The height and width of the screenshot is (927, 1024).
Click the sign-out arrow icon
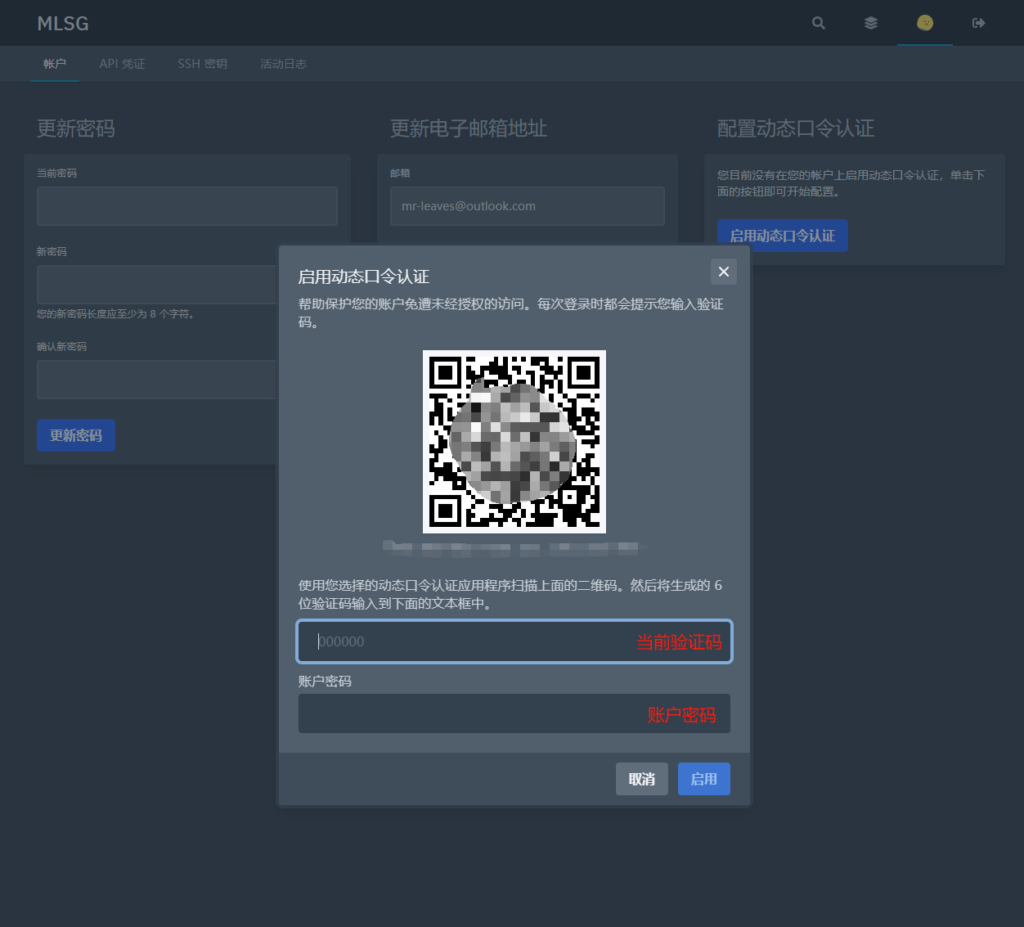pos(979,23)
